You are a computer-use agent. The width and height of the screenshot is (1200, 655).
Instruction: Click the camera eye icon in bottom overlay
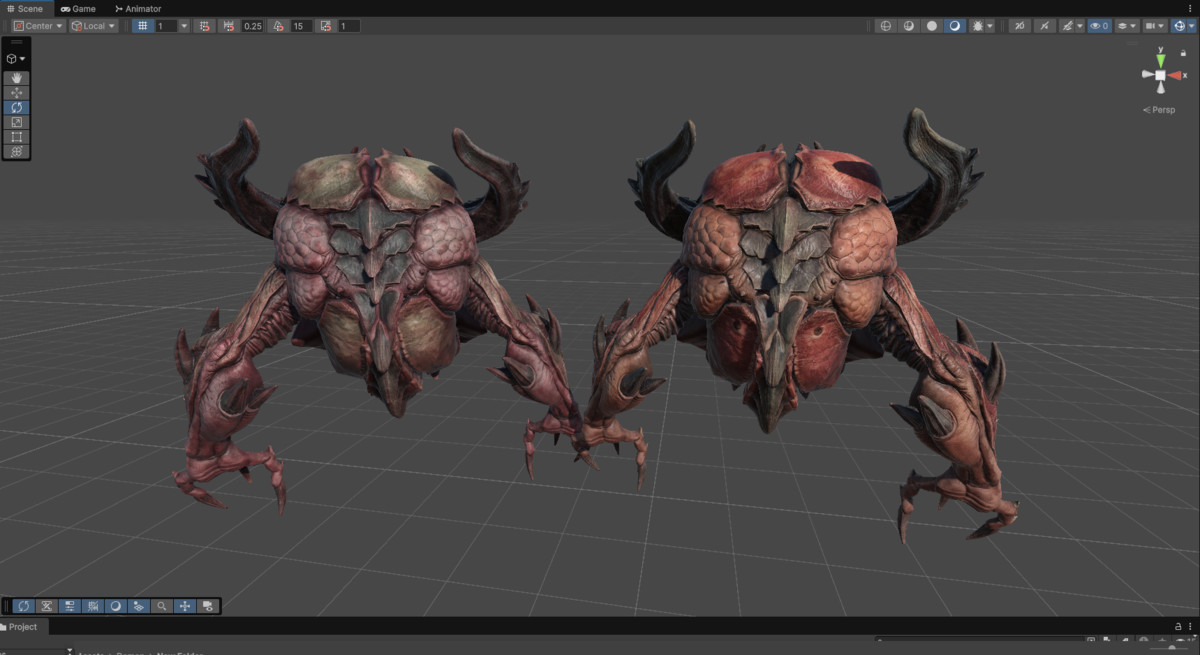click(208, 606)
